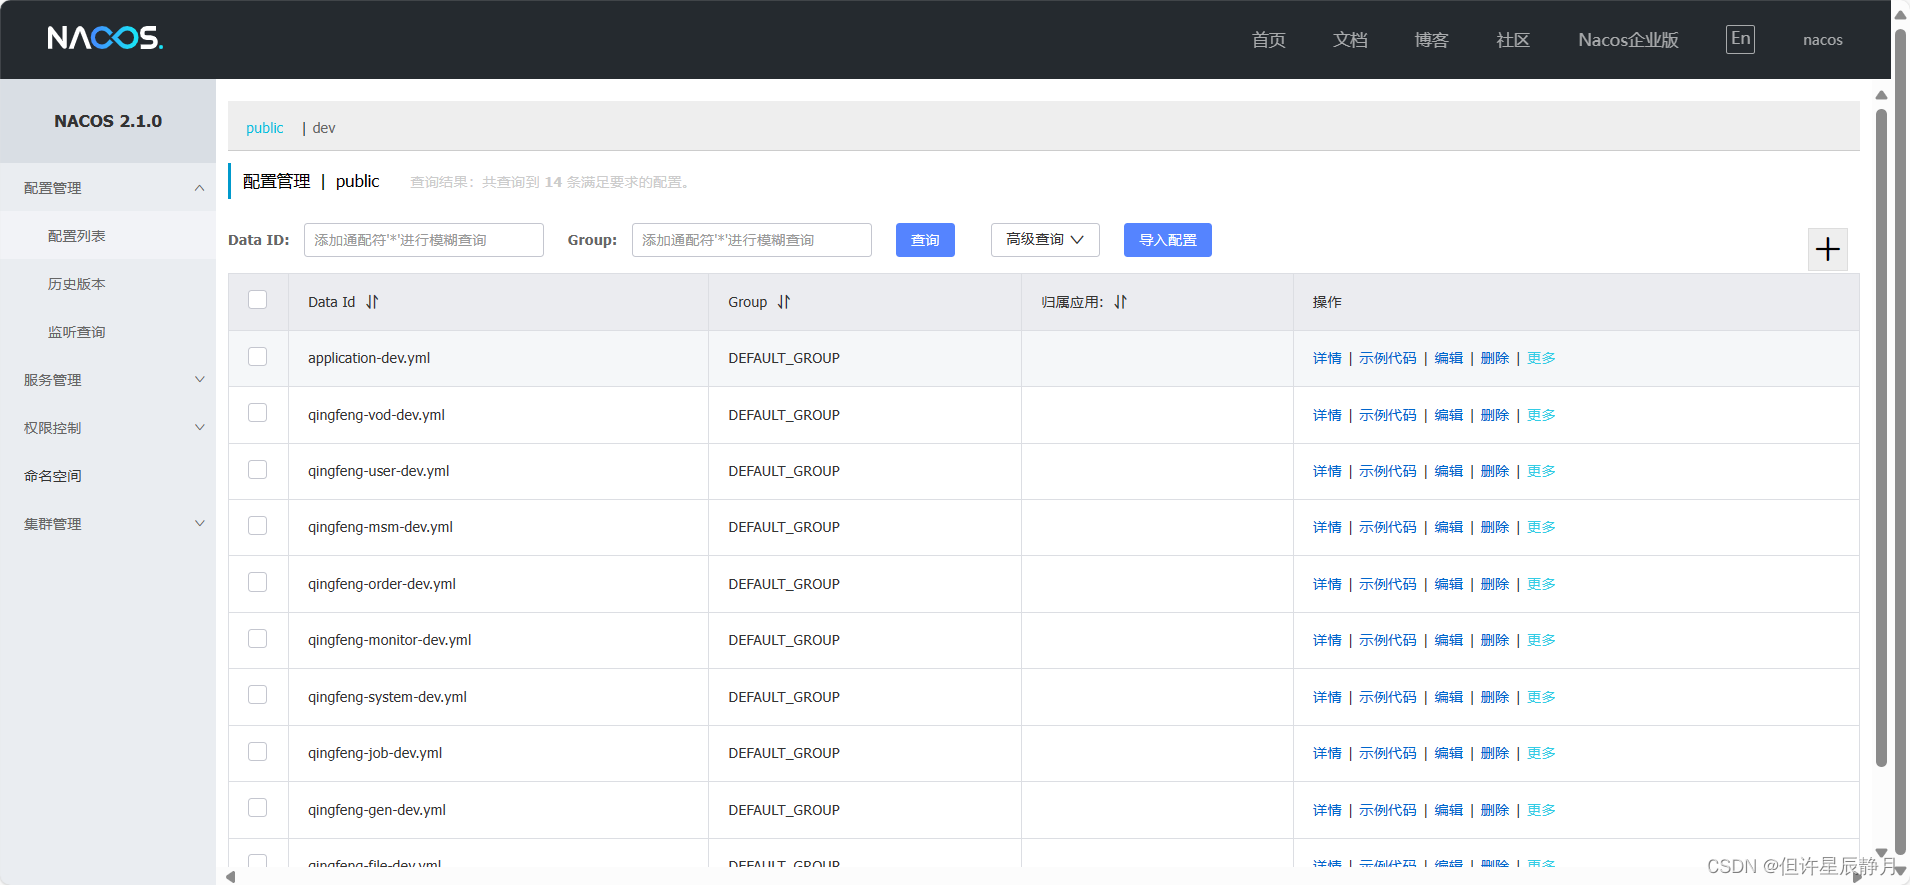Open the nacos user menu

[x=1822, y=40]
